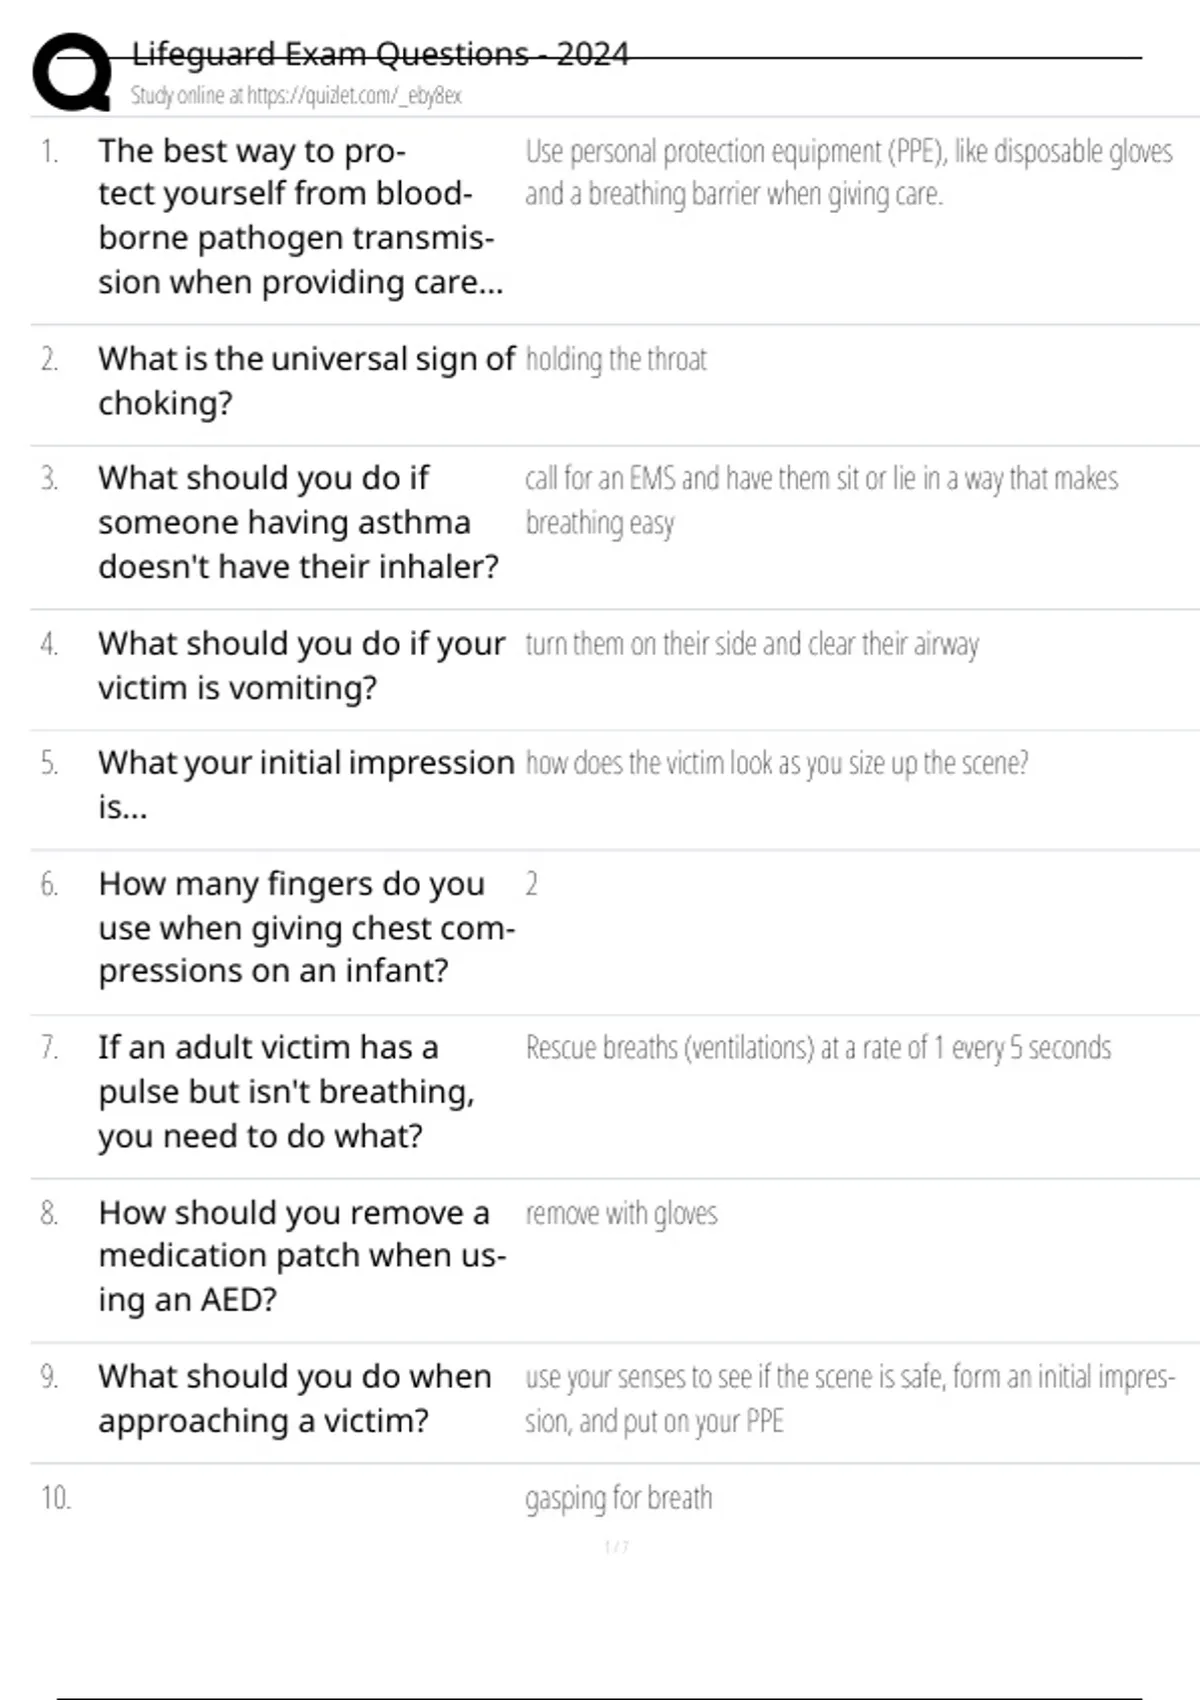Open the quizlet.com study online link
This screenshot has height=1700, width=1200.
[x=296, y=96]
